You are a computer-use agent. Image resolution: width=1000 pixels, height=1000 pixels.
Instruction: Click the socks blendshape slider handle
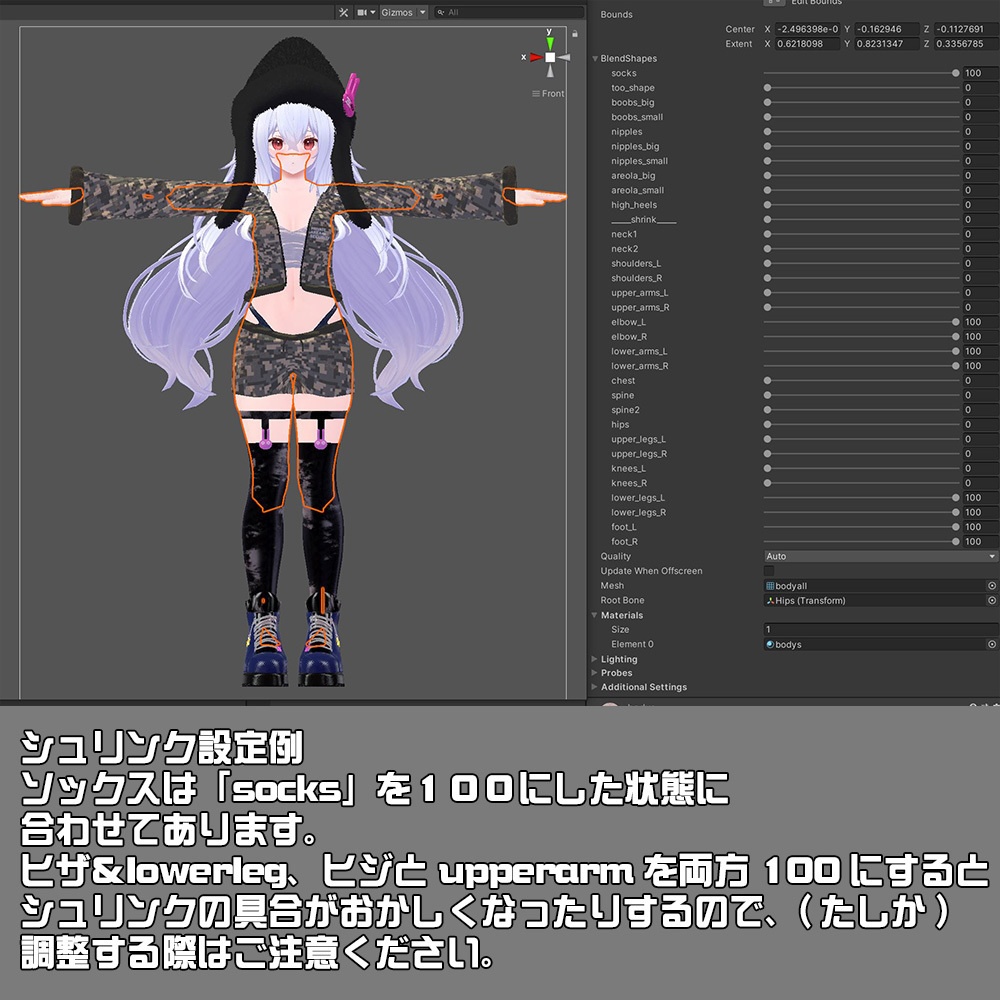point(955,73)
